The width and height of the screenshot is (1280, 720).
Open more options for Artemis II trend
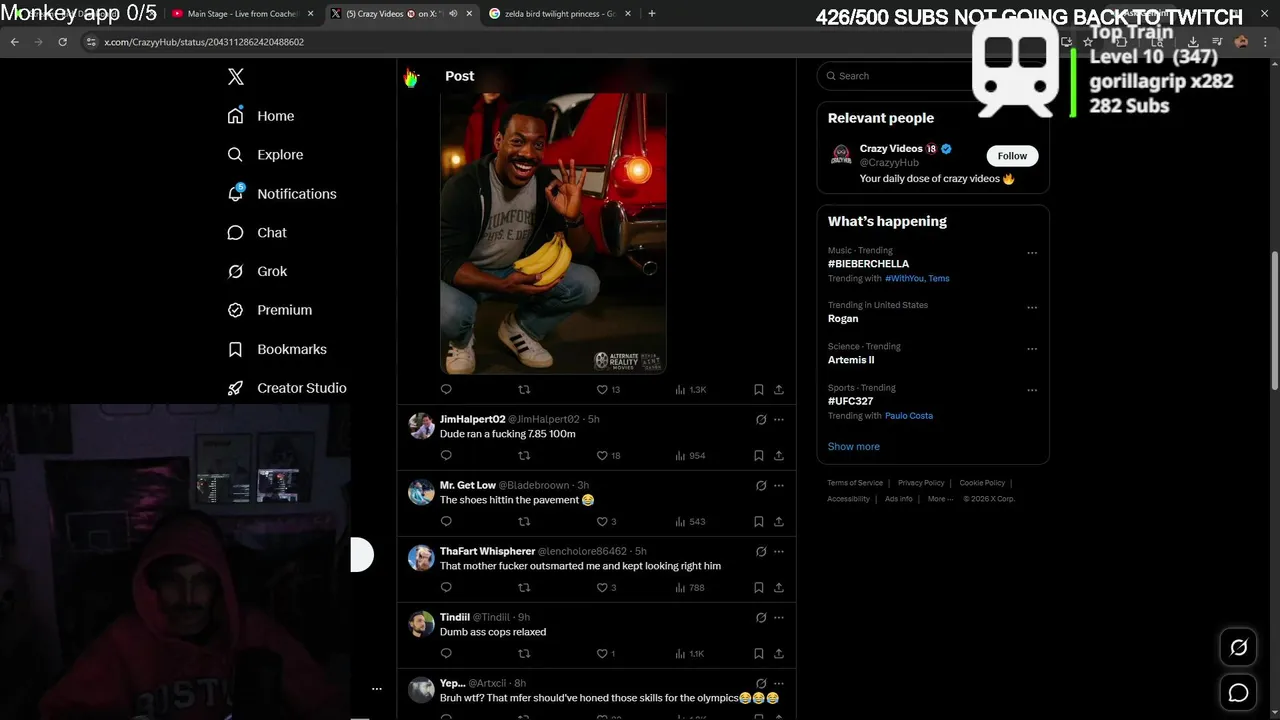[1032, 349]
